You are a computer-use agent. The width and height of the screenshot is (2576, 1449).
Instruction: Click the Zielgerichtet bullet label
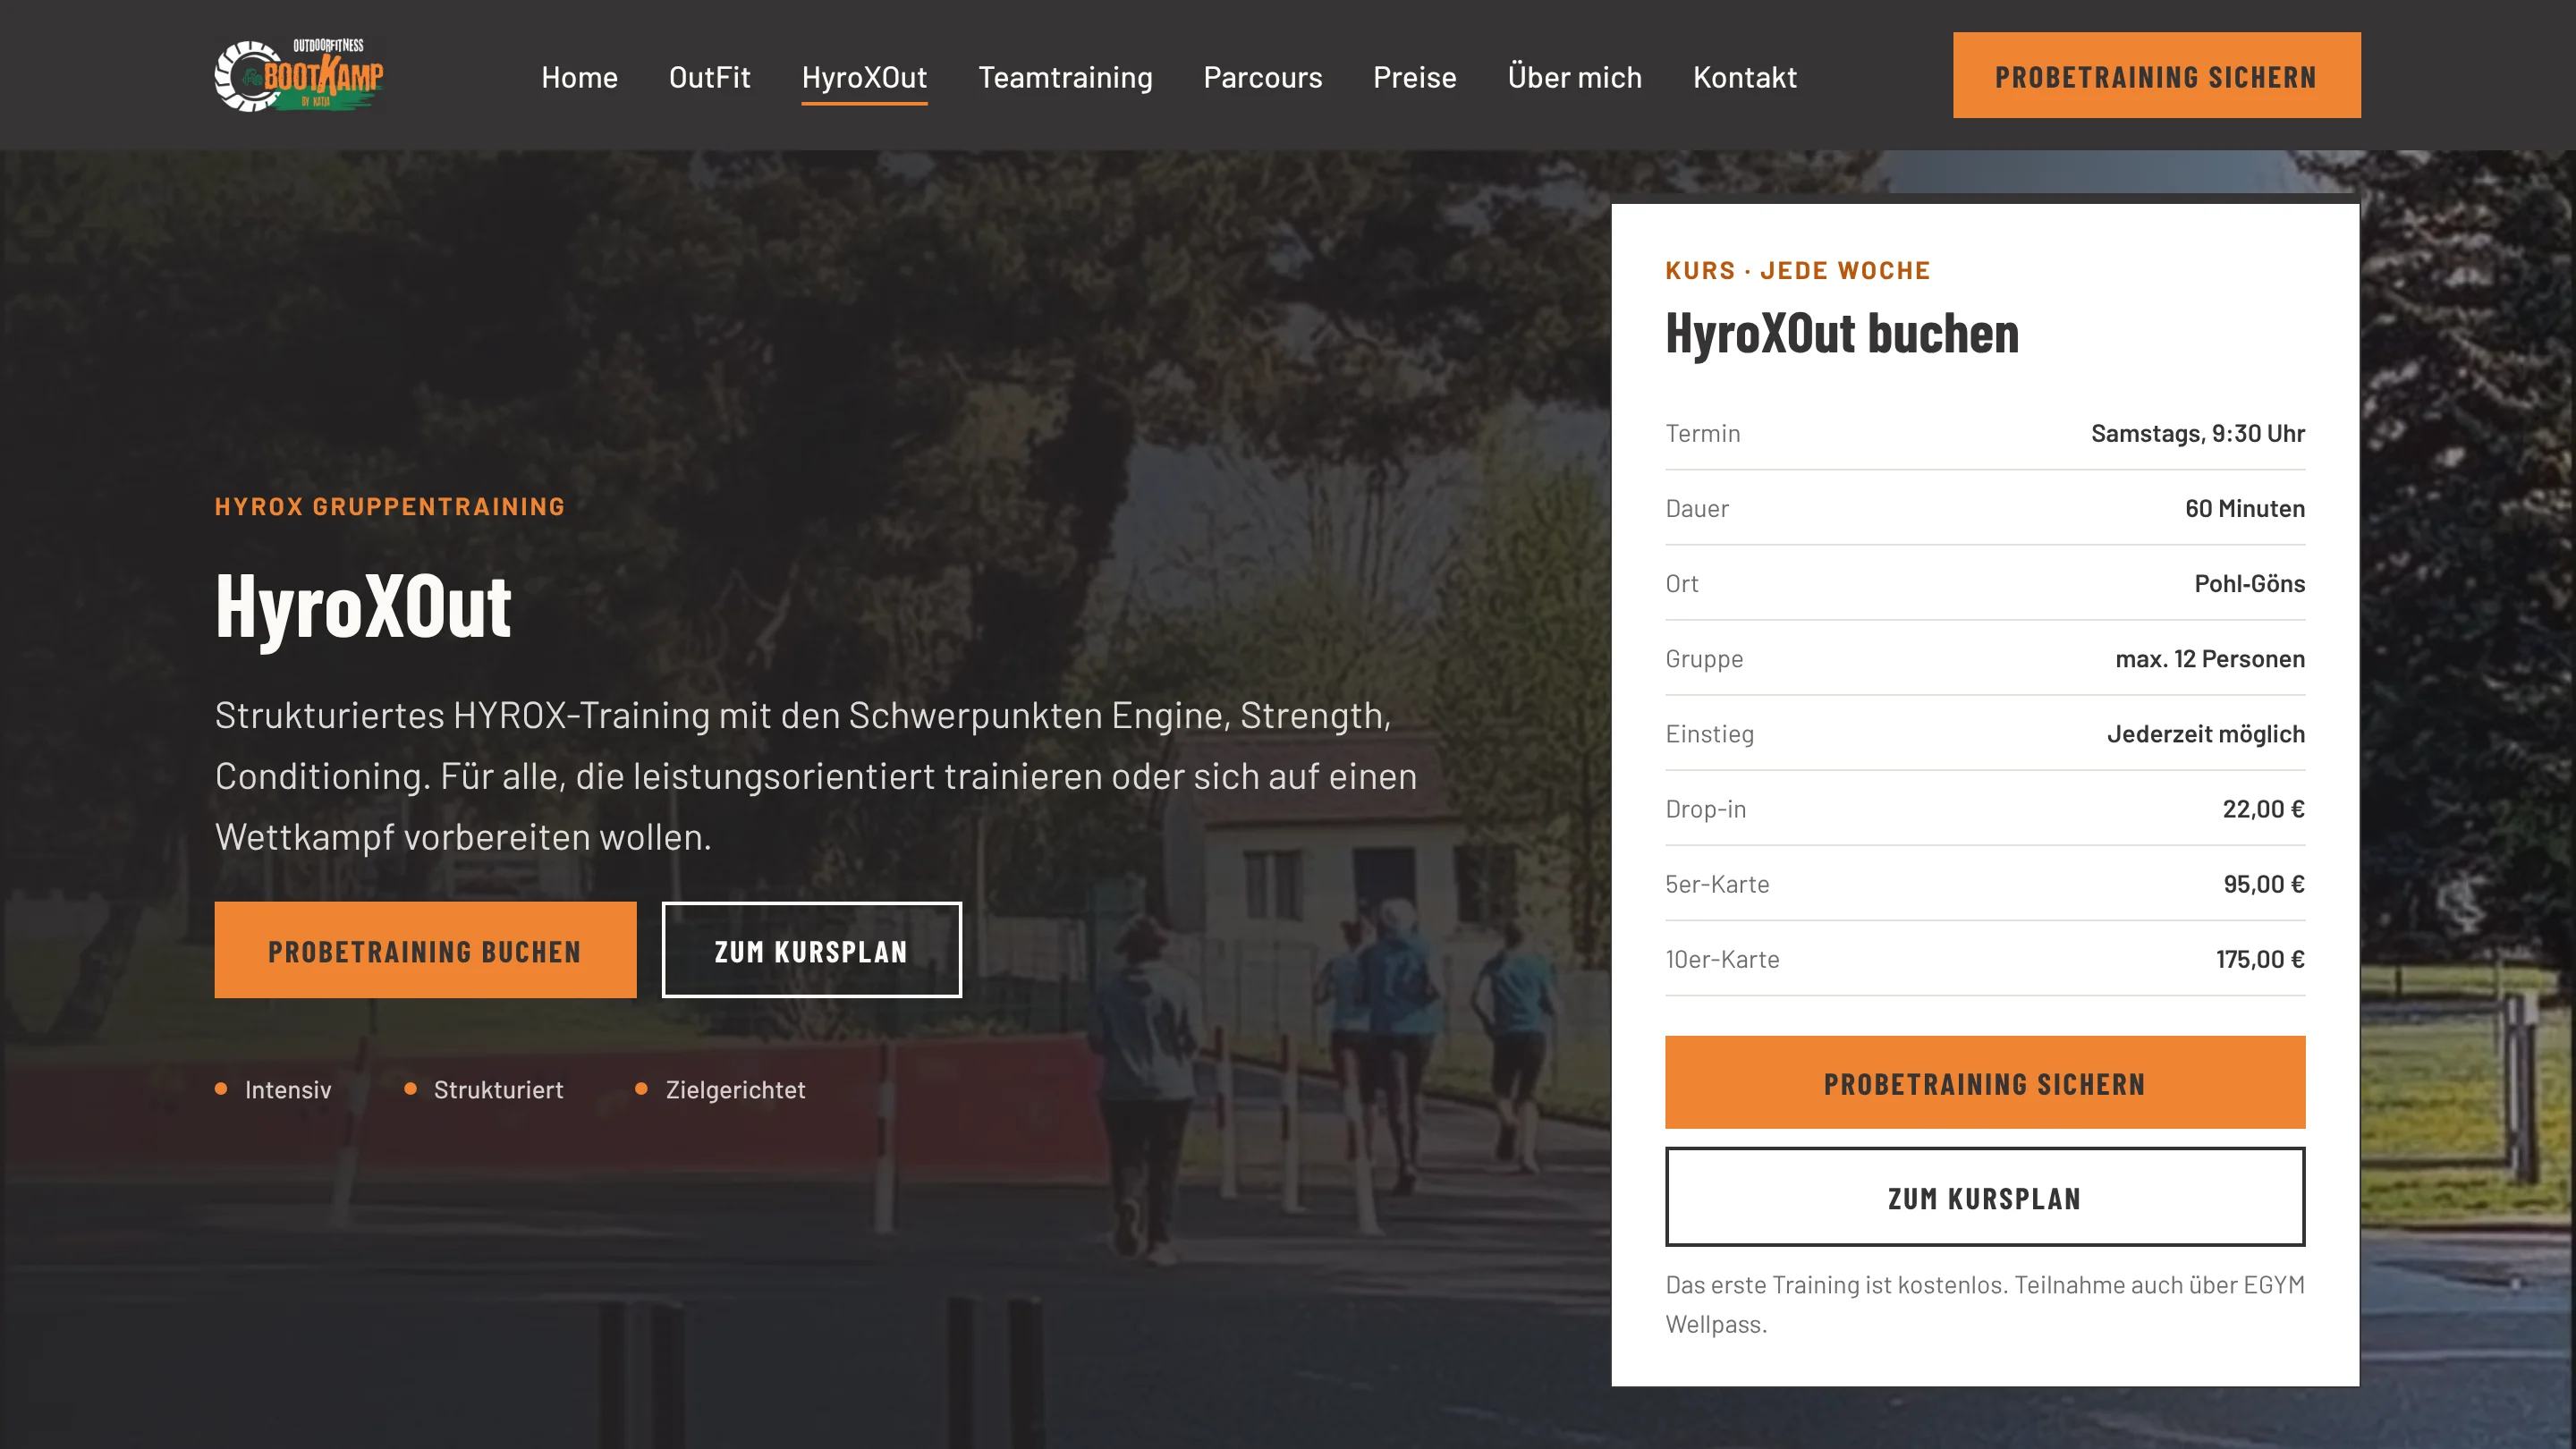[735, 1089]
